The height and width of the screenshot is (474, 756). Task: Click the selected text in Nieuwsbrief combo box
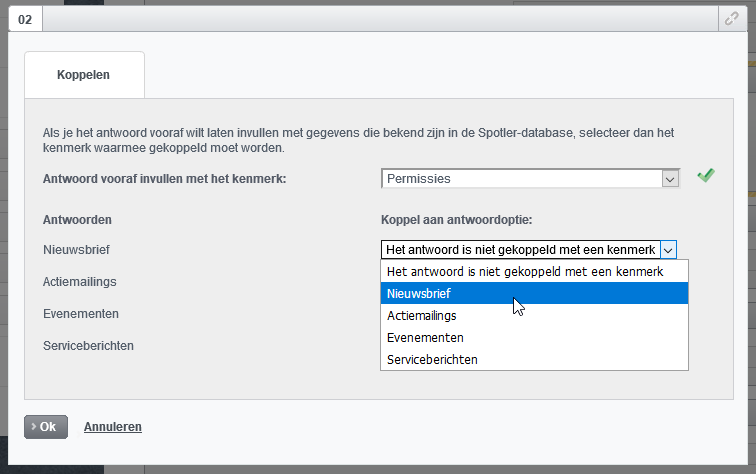(x=520, y=249)
